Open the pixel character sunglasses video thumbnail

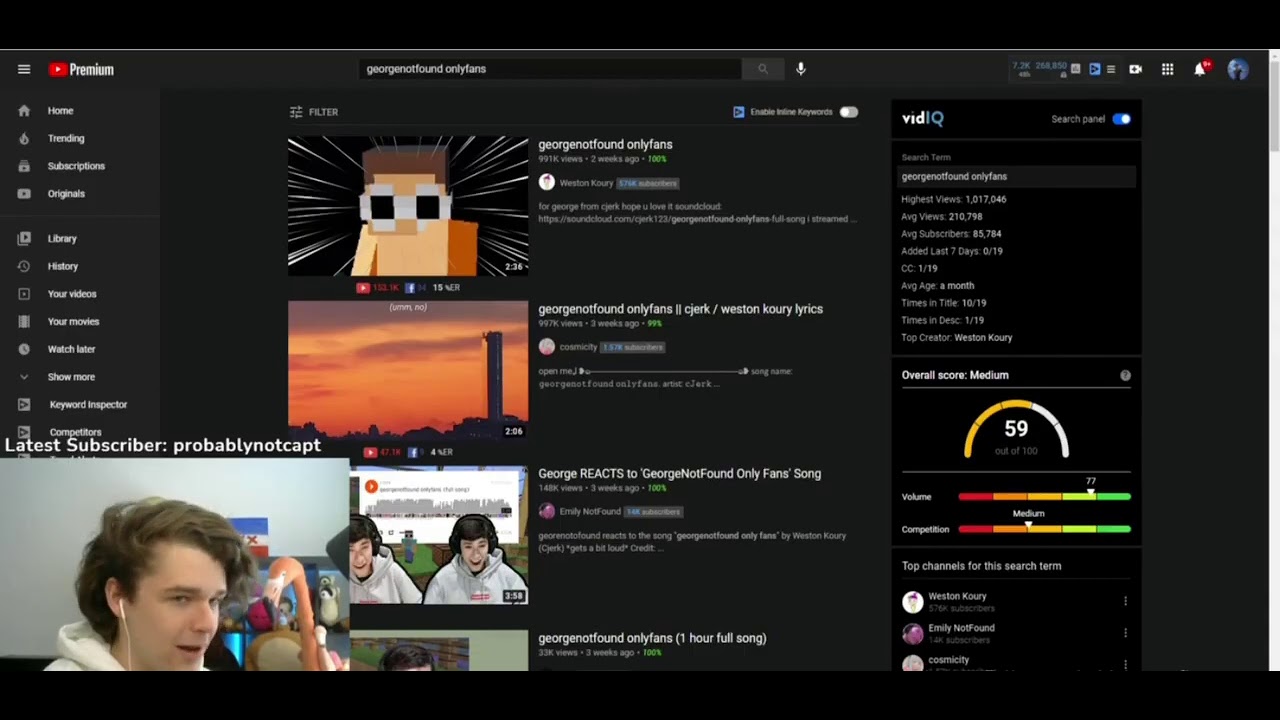408,206
